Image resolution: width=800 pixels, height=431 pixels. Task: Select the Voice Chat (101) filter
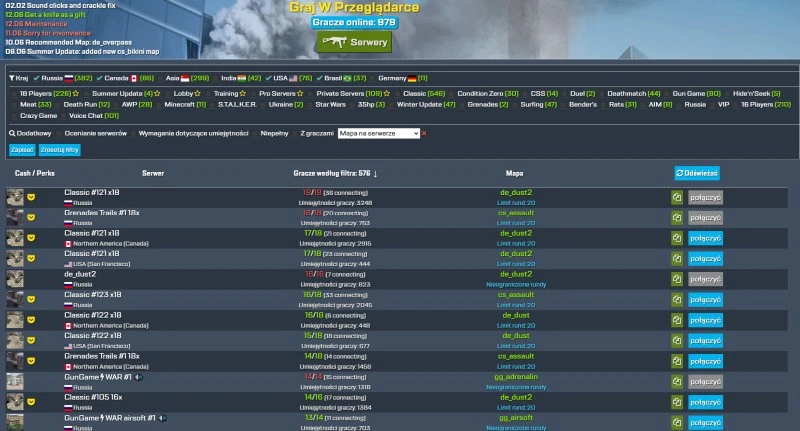pyautogui.click(x=64, y=116)
